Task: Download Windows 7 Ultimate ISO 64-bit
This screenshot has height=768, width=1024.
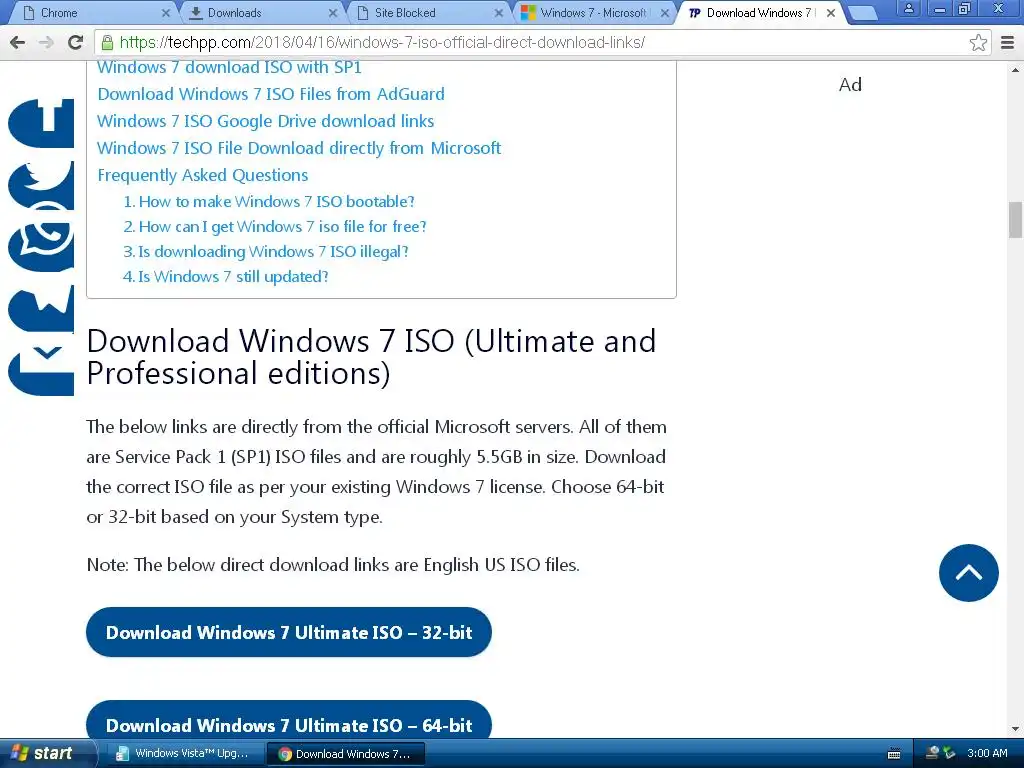Action: pos(289,720)
